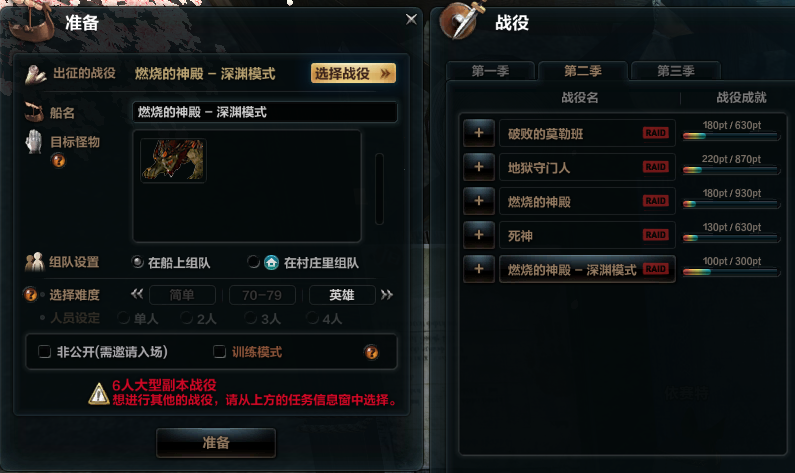
Task: Enable the 训练模式 checkbox
Action: (x=220, y=352)
